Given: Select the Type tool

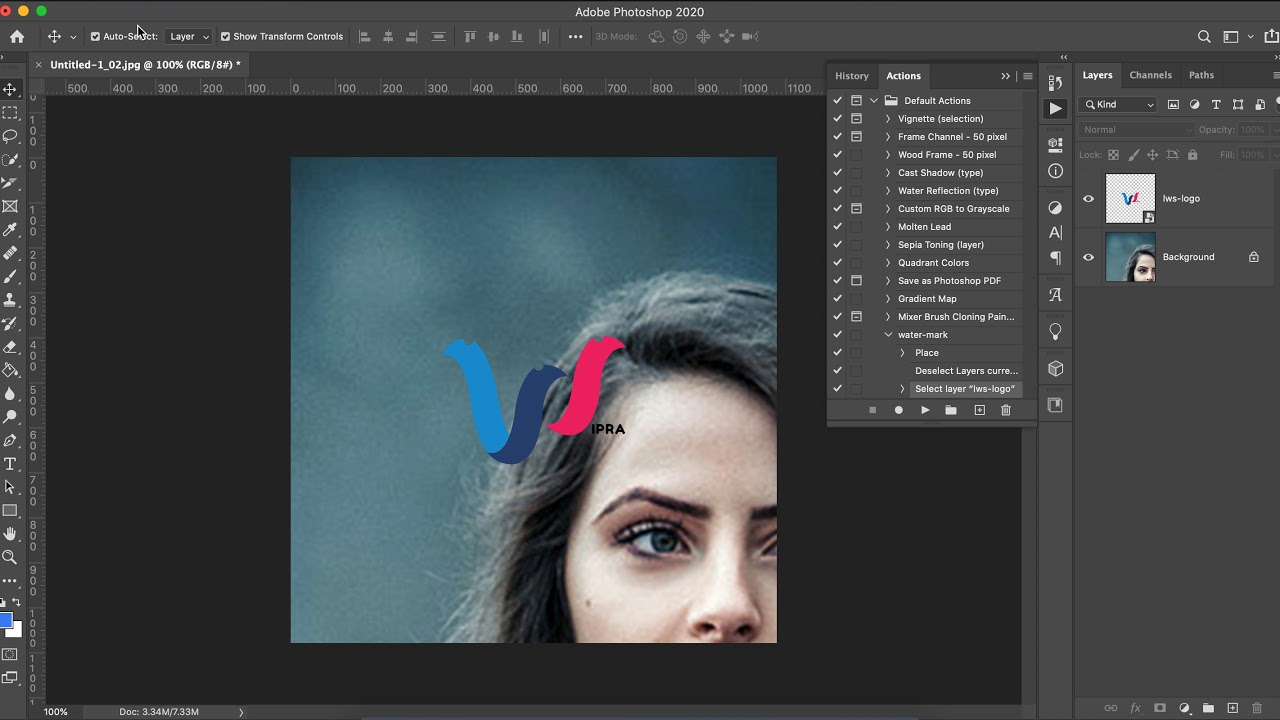Looking at the screenshot, I should coord(10,464).
